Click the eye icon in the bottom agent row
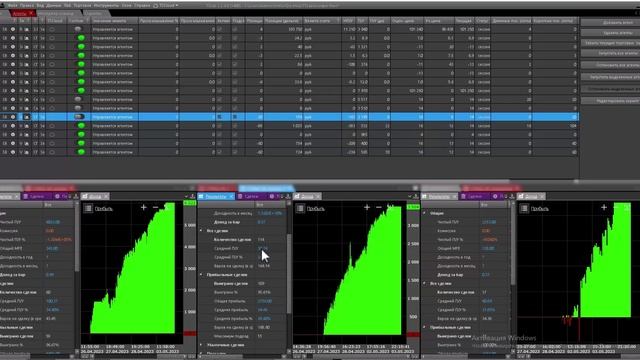The height and width of the screenshot is (360, 640). click(13, 152)
